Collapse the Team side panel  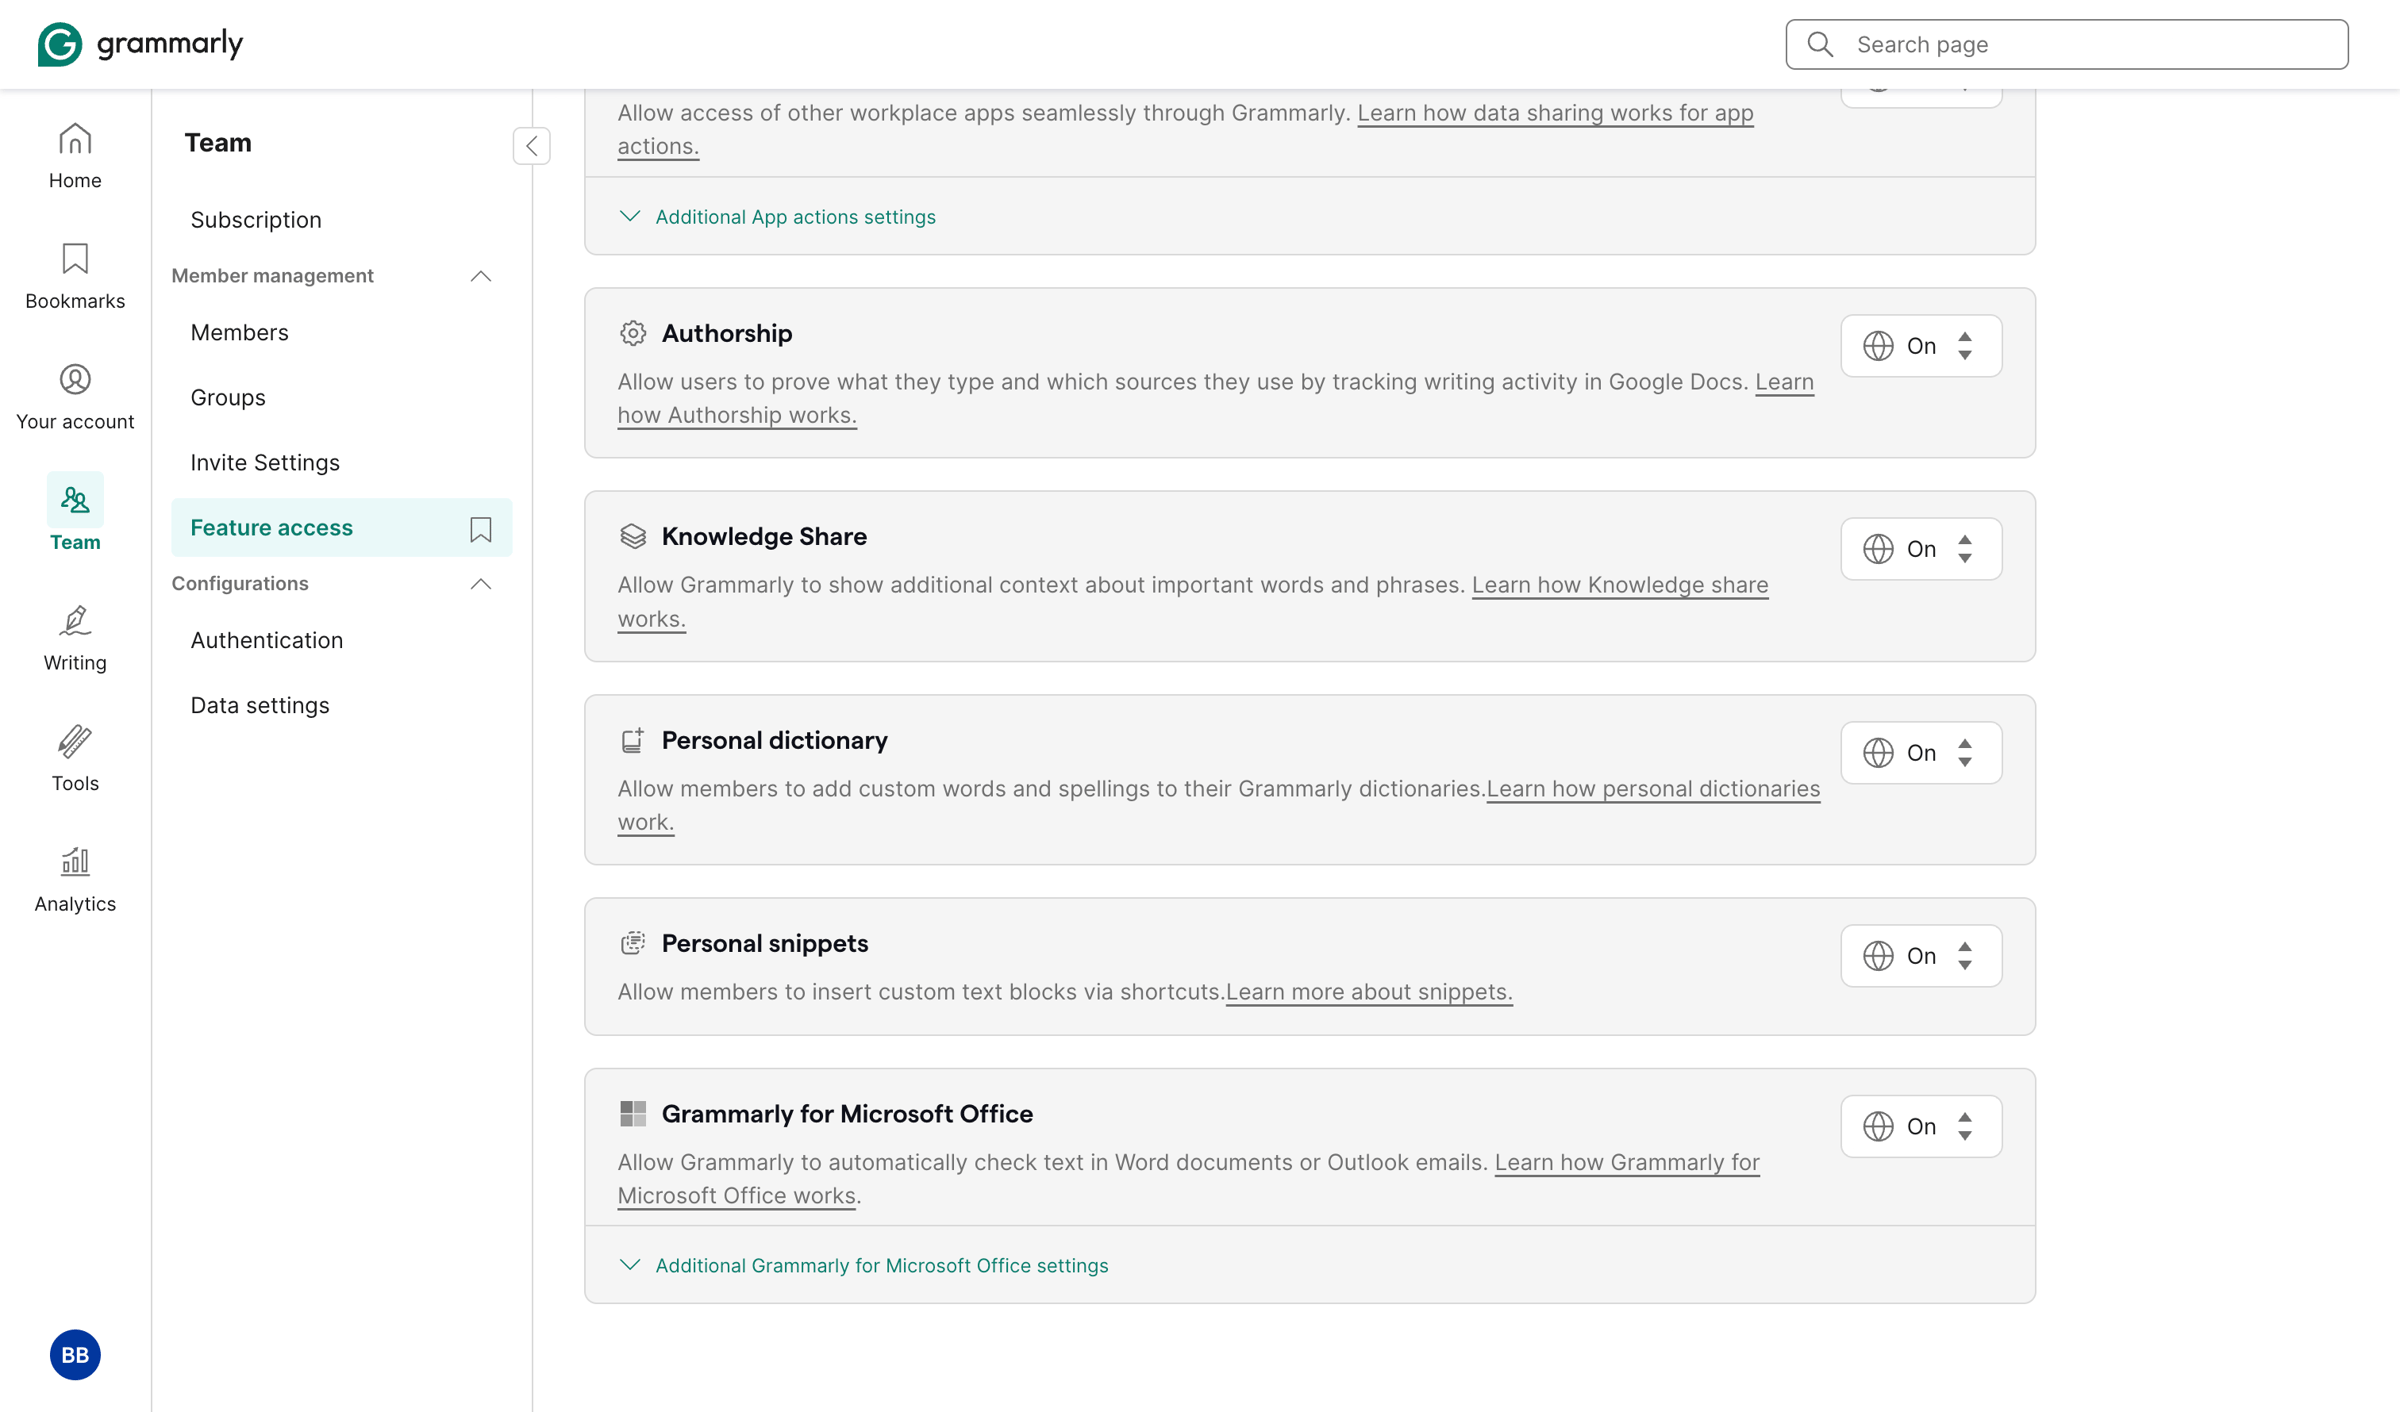click(532, 146)
